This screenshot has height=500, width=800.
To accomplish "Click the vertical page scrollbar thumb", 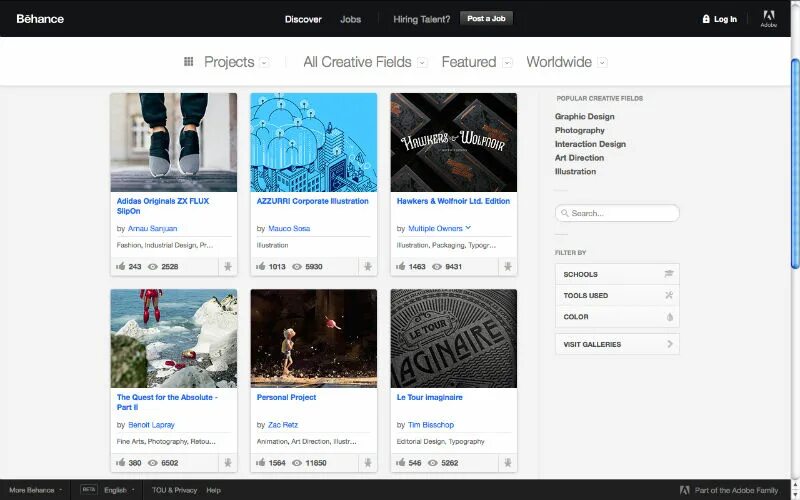I will tap(795, 163).
